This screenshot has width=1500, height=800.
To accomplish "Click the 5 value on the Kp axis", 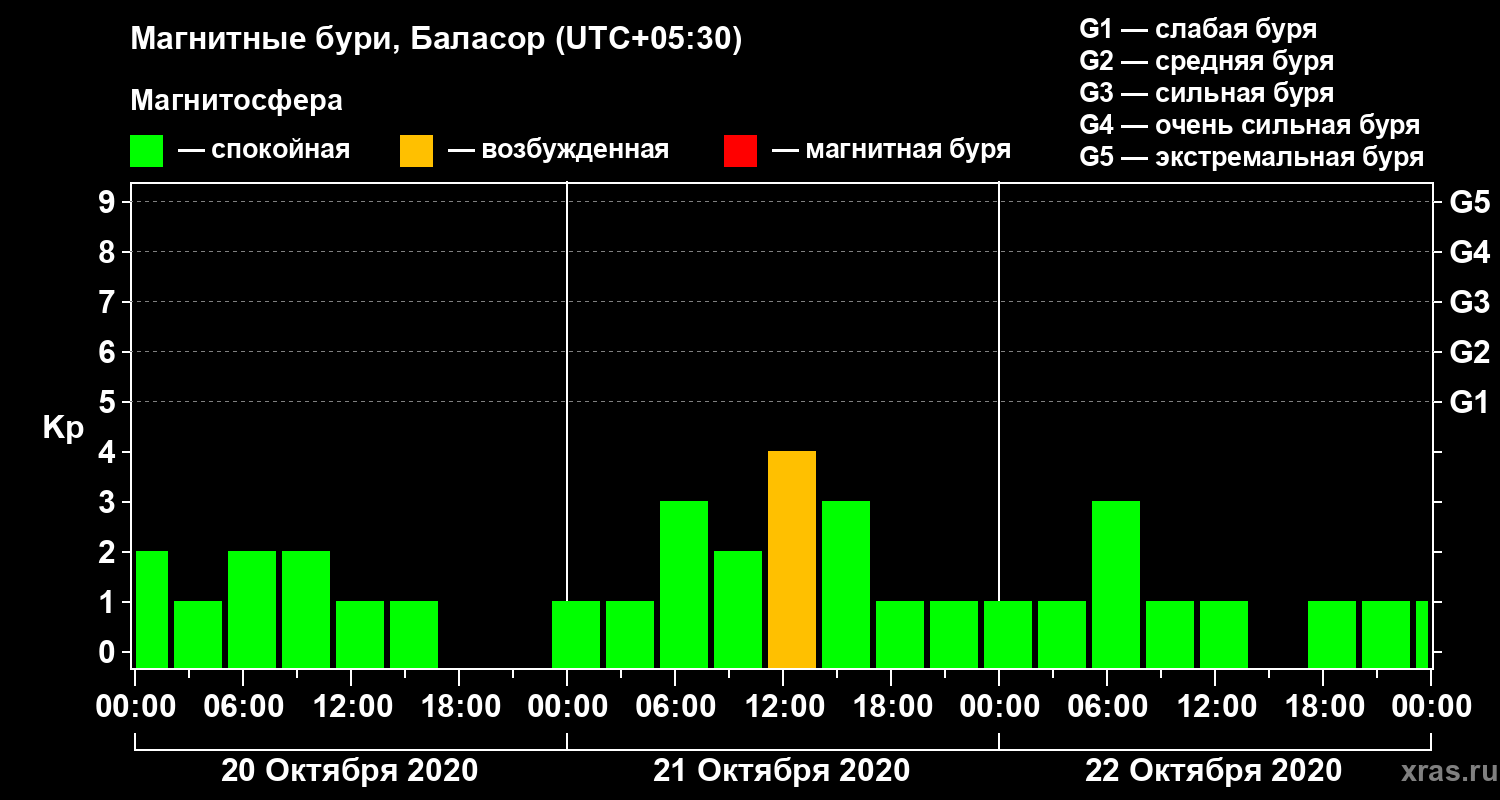I will coord(109,402).
